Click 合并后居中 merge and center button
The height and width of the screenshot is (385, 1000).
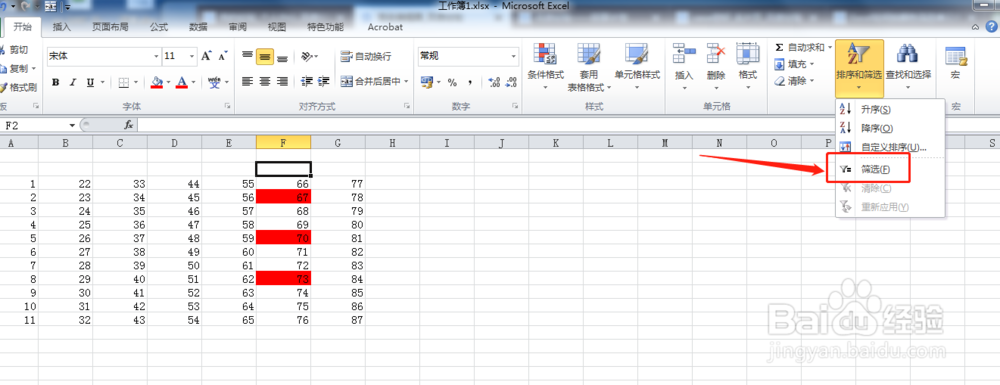click(x=370, y=82)
